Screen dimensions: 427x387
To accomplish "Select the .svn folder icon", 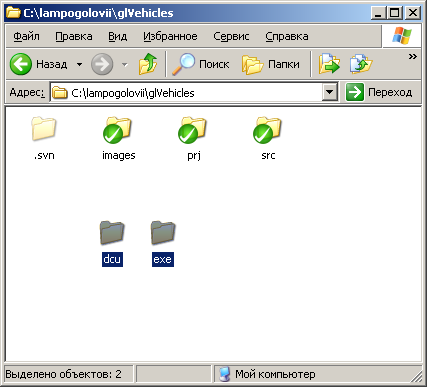I will (44, 128).
